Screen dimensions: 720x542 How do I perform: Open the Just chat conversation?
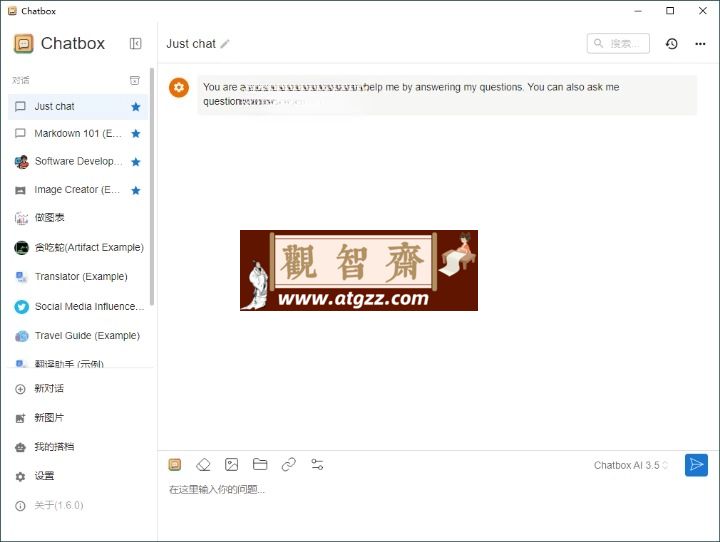[78, 107]
